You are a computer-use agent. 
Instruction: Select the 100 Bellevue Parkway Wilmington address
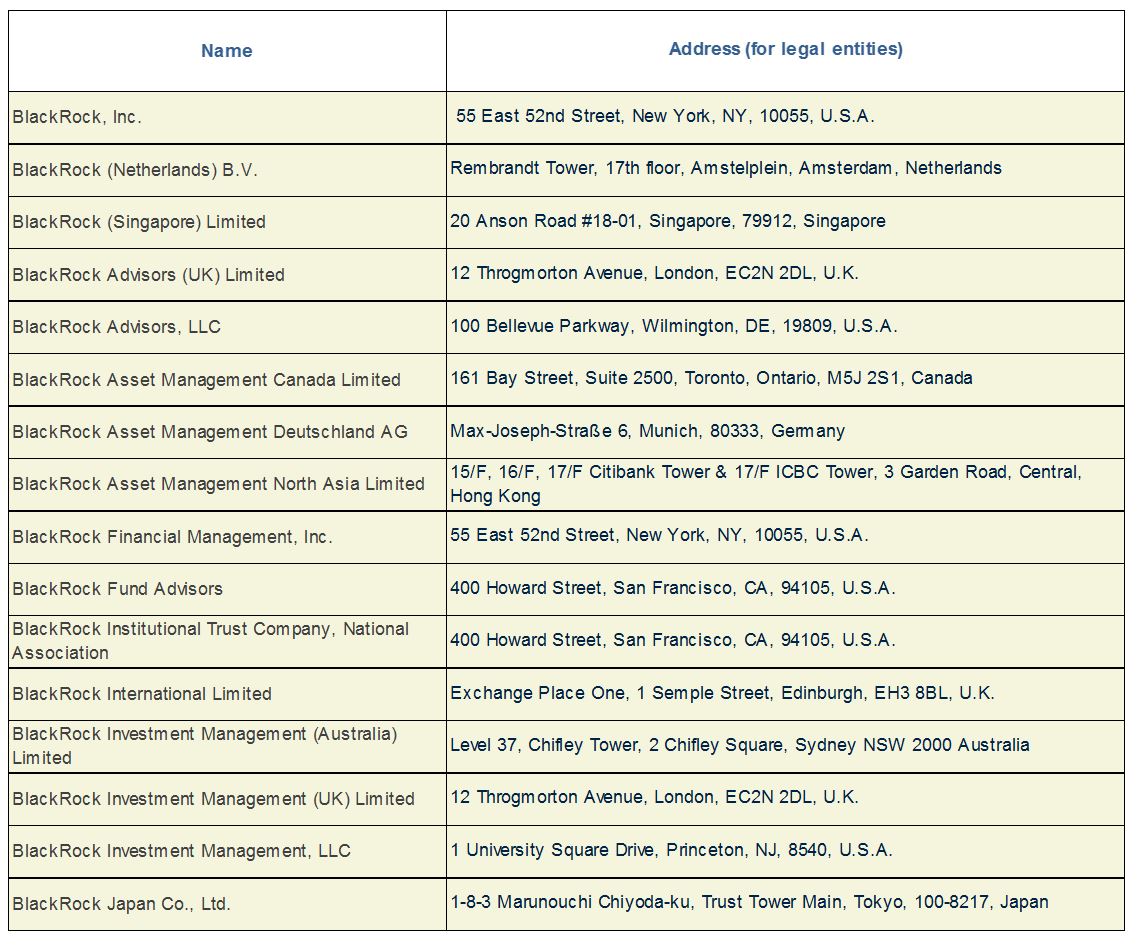pos(785,327)
